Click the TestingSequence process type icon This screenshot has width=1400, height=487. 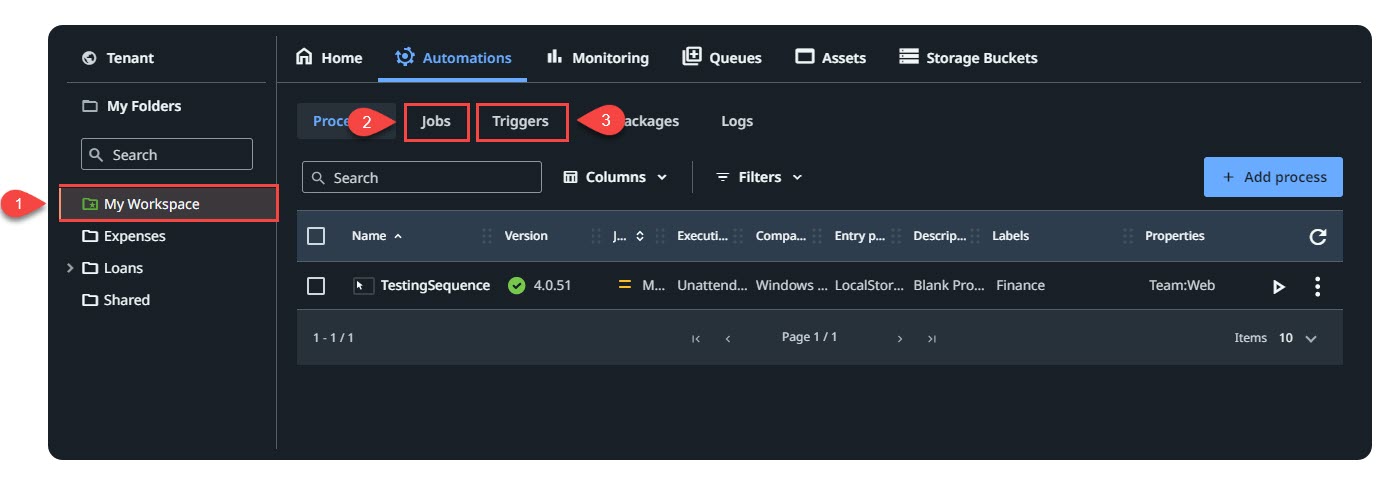[362, 286]
